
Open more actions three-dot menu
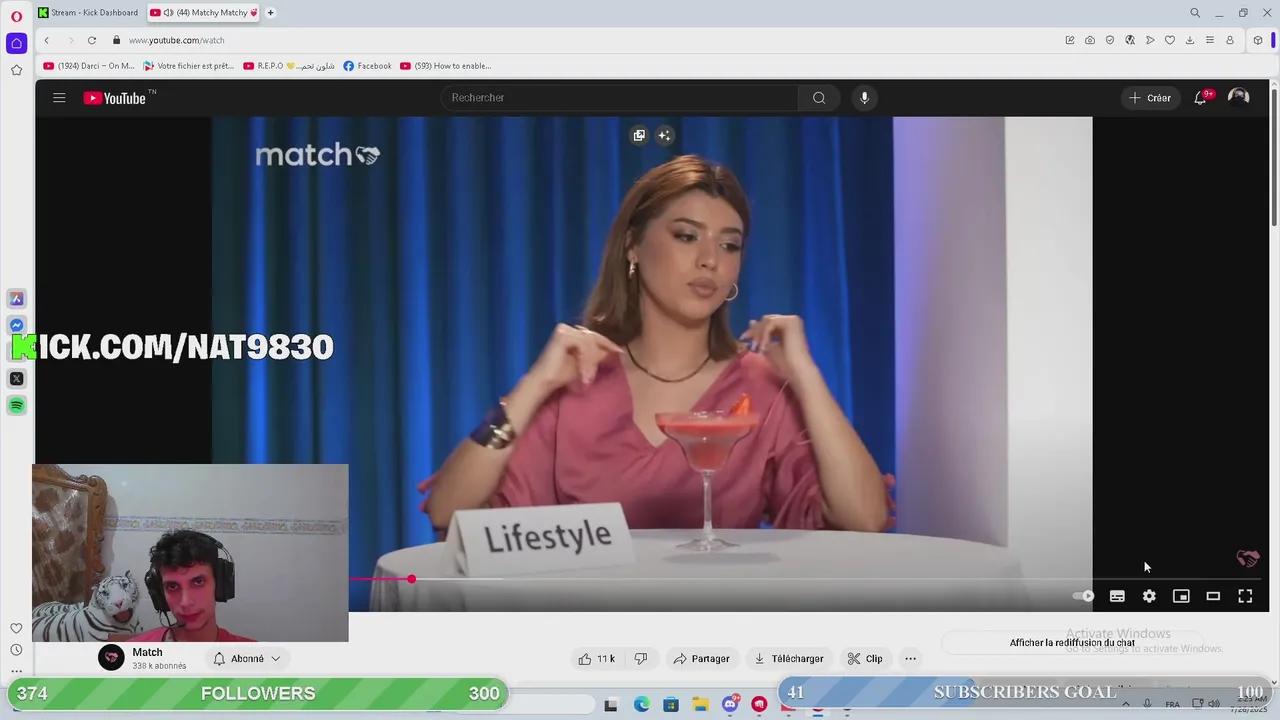pyautogui.click(x=910, y=659)
